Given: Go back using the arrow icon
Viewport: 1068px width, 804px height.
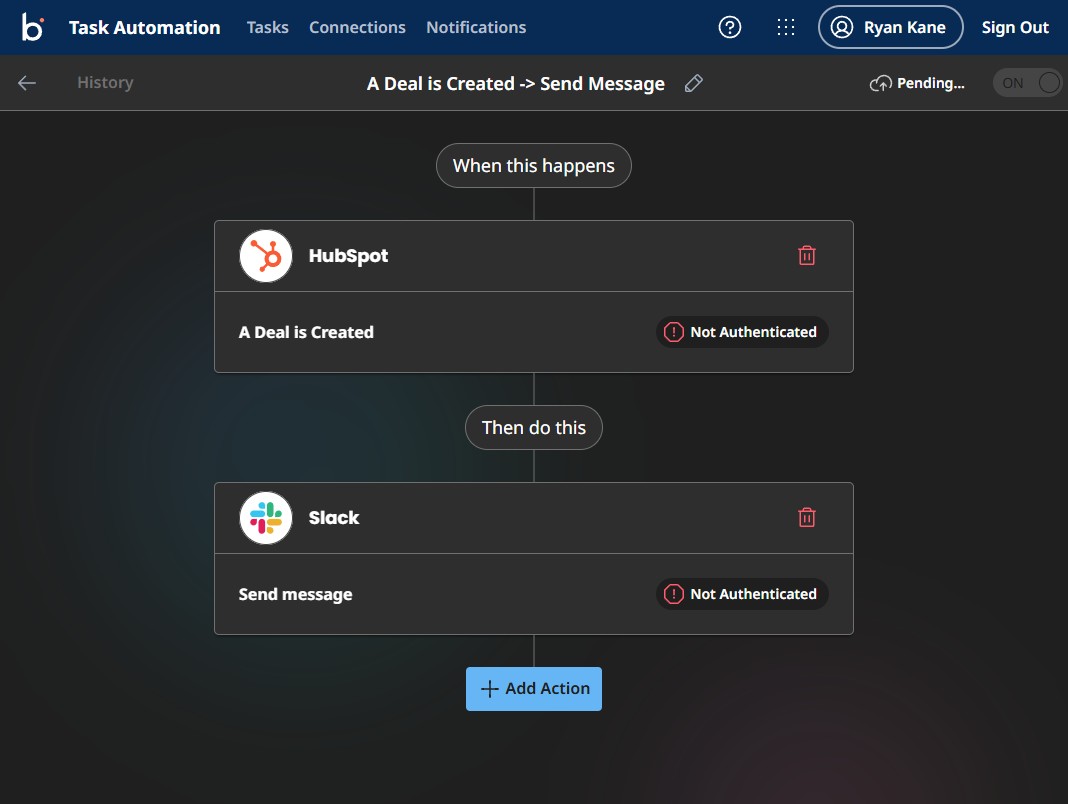Looking at the screenshot, I should coord(26,83).
